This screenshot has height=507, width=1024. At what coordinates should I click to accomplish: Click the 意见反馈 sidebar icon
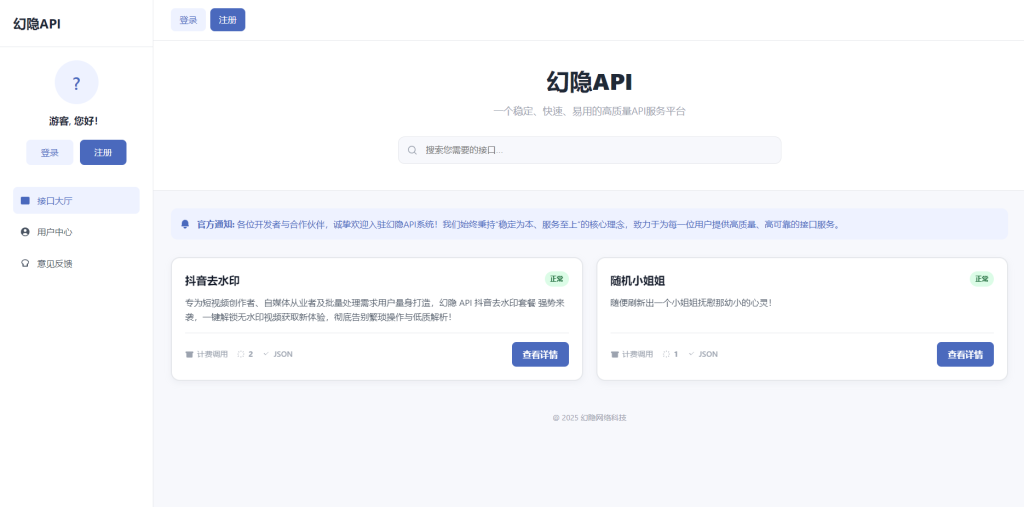(25, 263)
